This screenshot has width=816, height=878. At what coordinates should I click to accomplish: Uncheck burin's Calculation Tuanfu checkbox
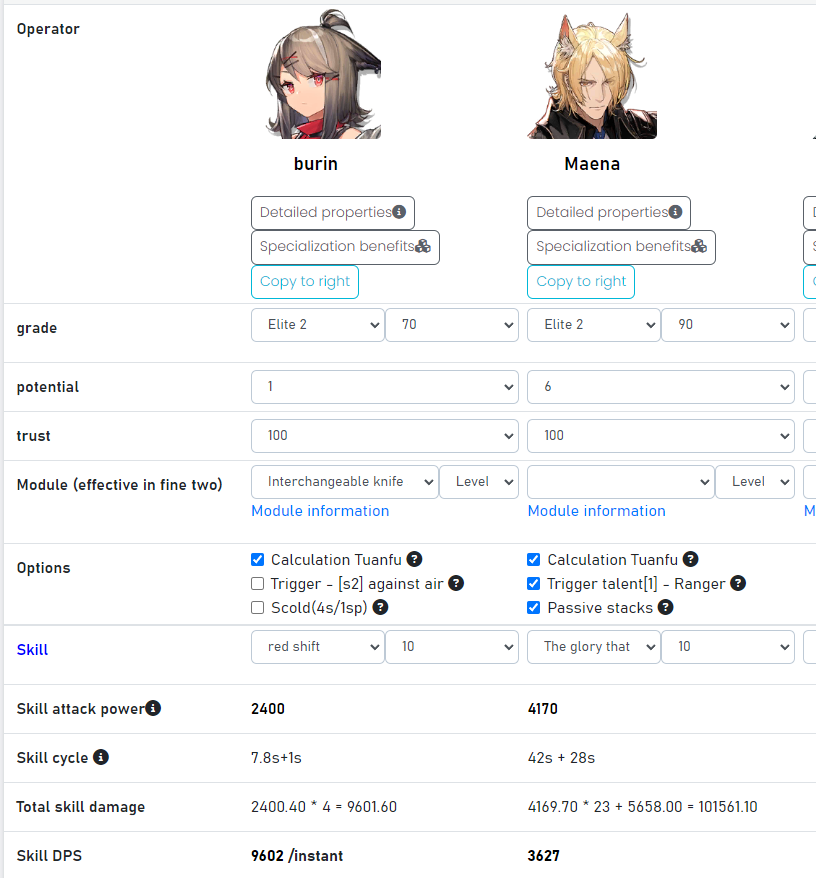pos(258,559)
